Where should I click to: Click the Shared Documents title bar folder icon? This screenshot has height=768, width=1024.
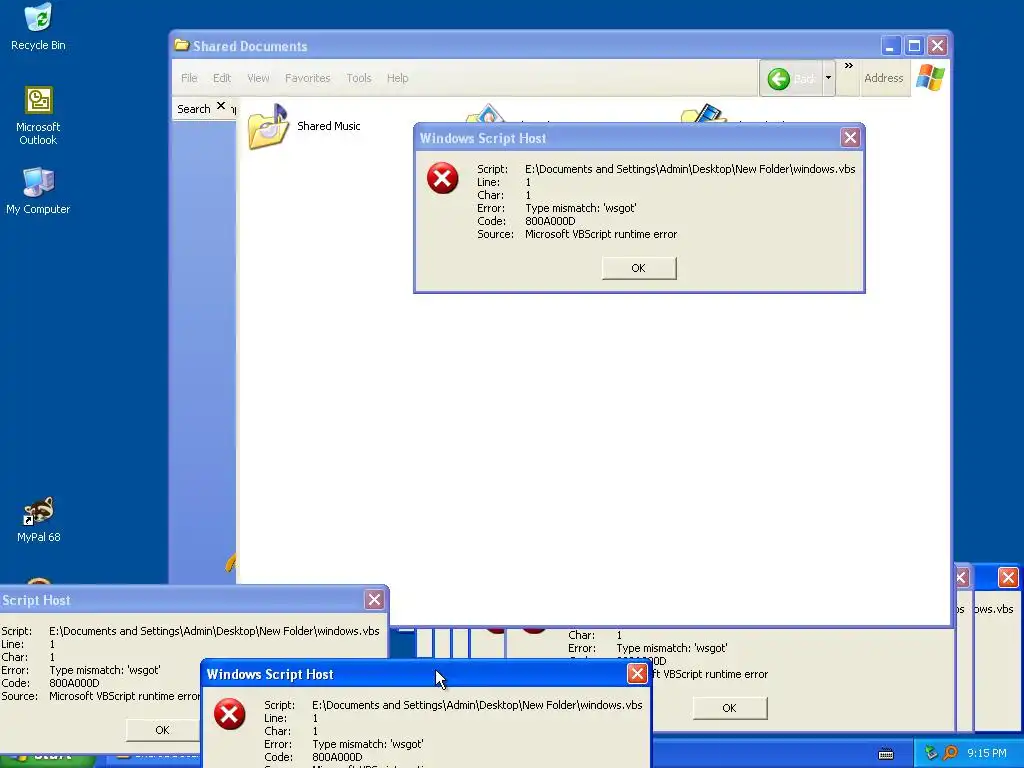182,45
